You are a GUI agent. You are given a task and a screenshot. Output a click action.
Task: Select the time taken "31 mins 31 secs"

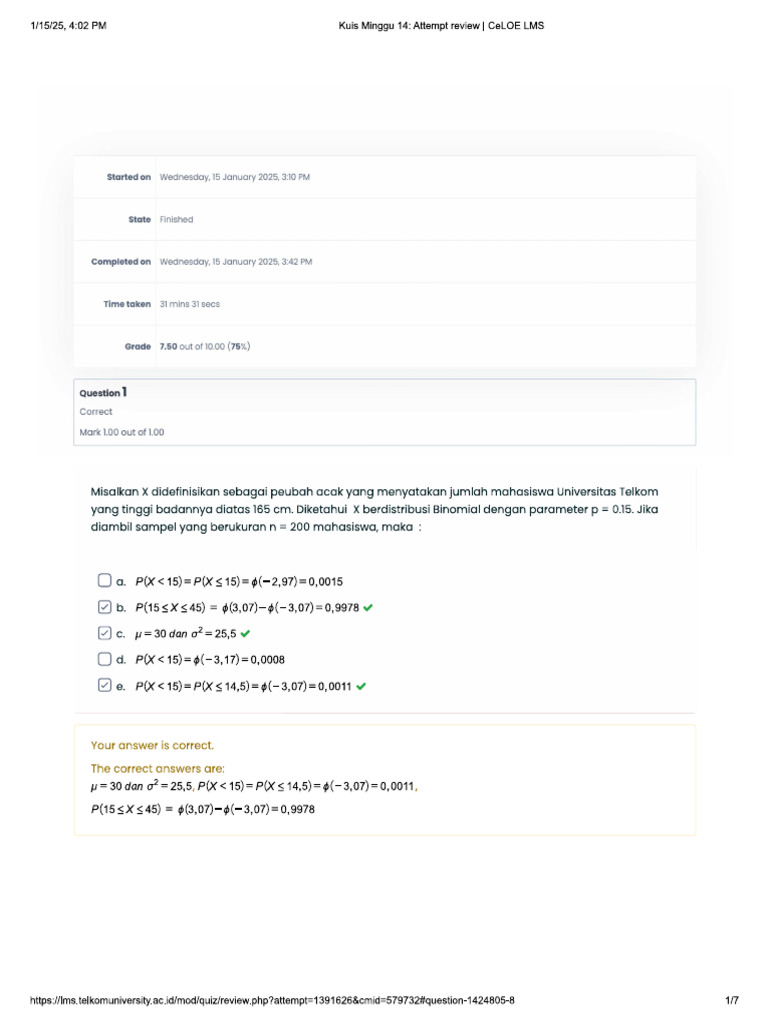click(x=190, y=304)
